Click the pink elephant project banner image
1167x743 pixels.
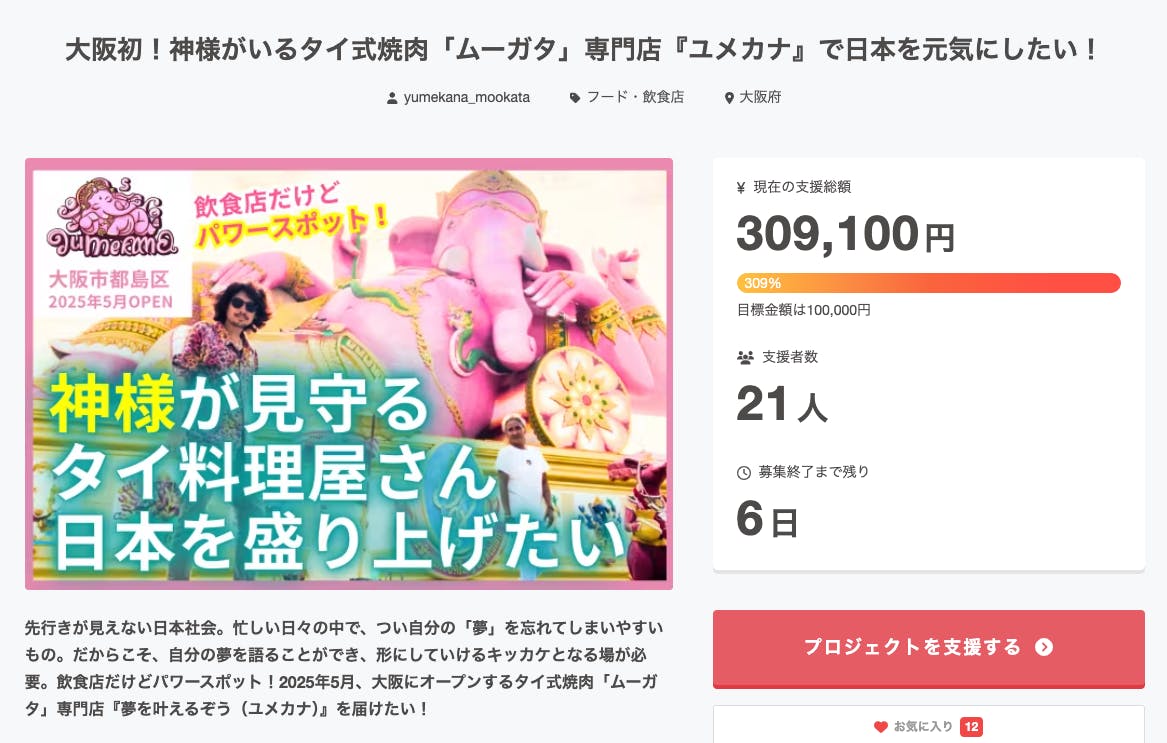[349, 374]
